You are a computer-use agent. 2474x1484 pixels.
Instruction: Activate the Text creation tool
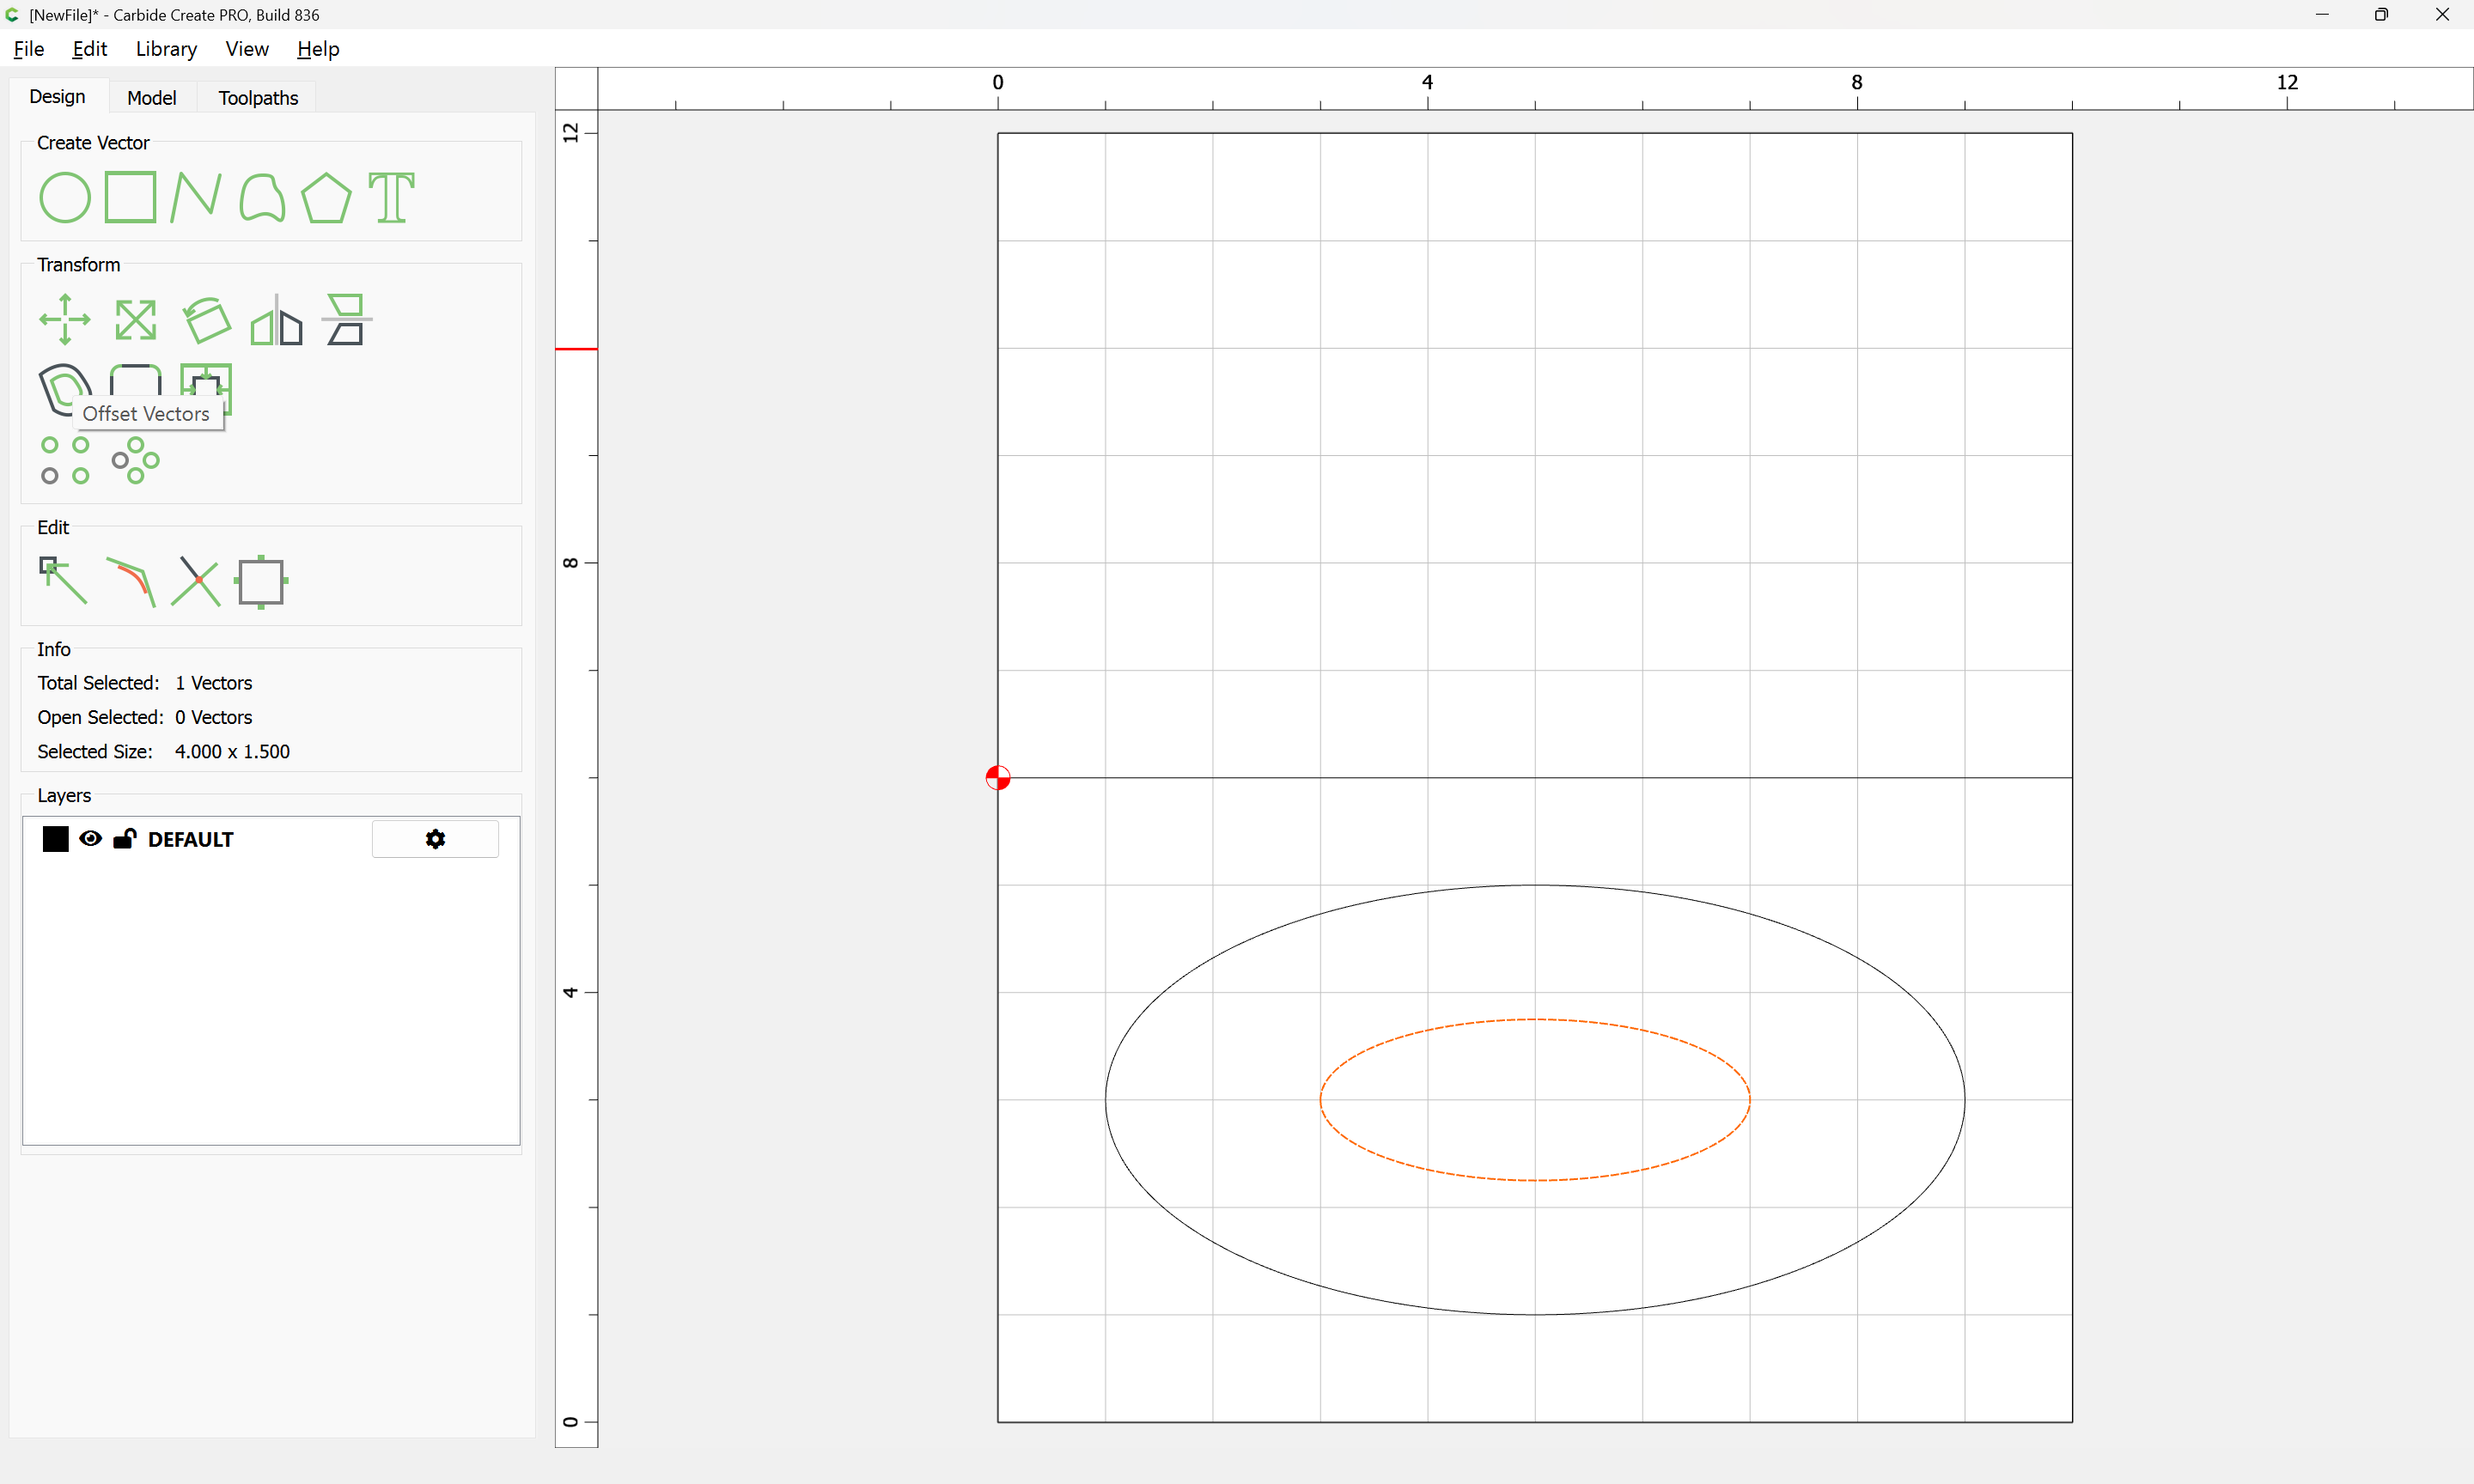coord(391,197)
